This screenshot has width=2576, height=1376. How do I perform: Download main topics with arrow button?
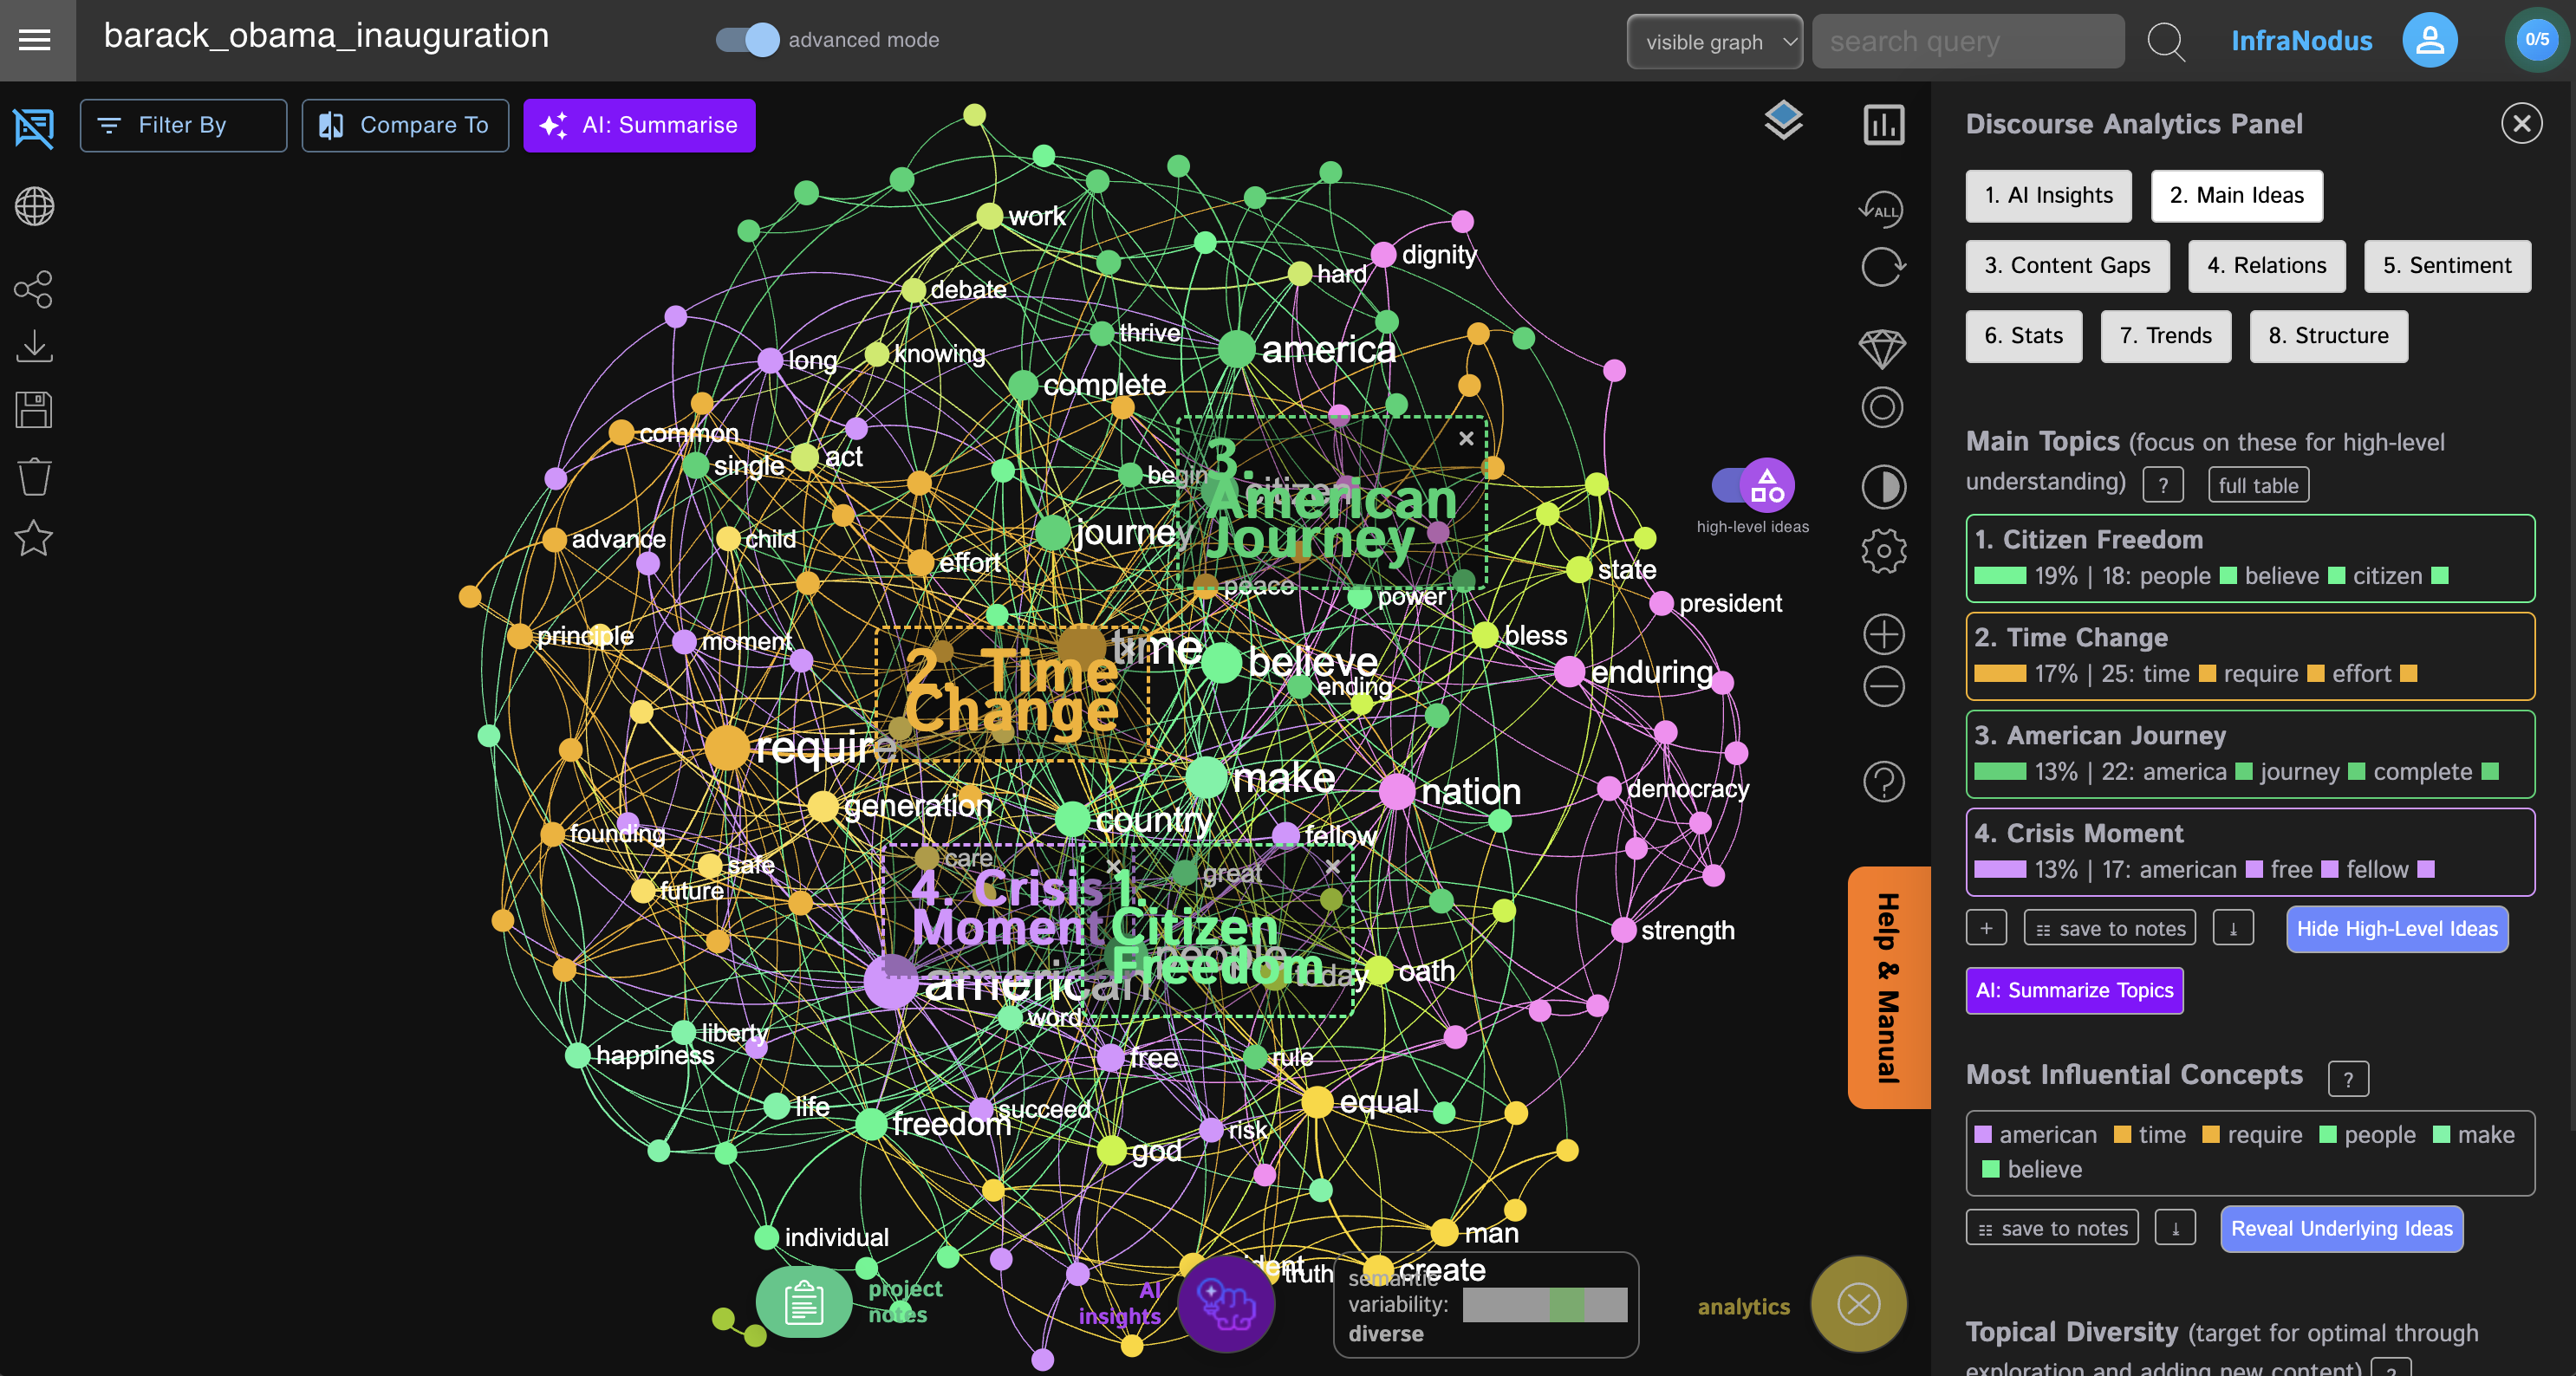click(2233, 928)
